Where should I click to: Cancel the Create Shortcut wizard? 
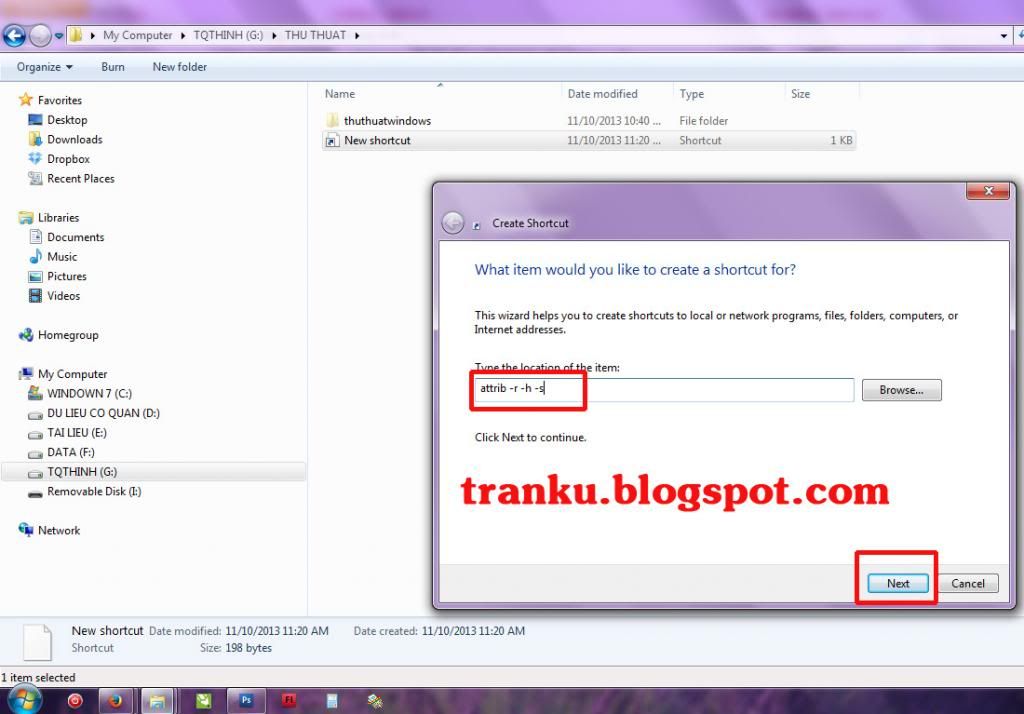tap(968, 583)
